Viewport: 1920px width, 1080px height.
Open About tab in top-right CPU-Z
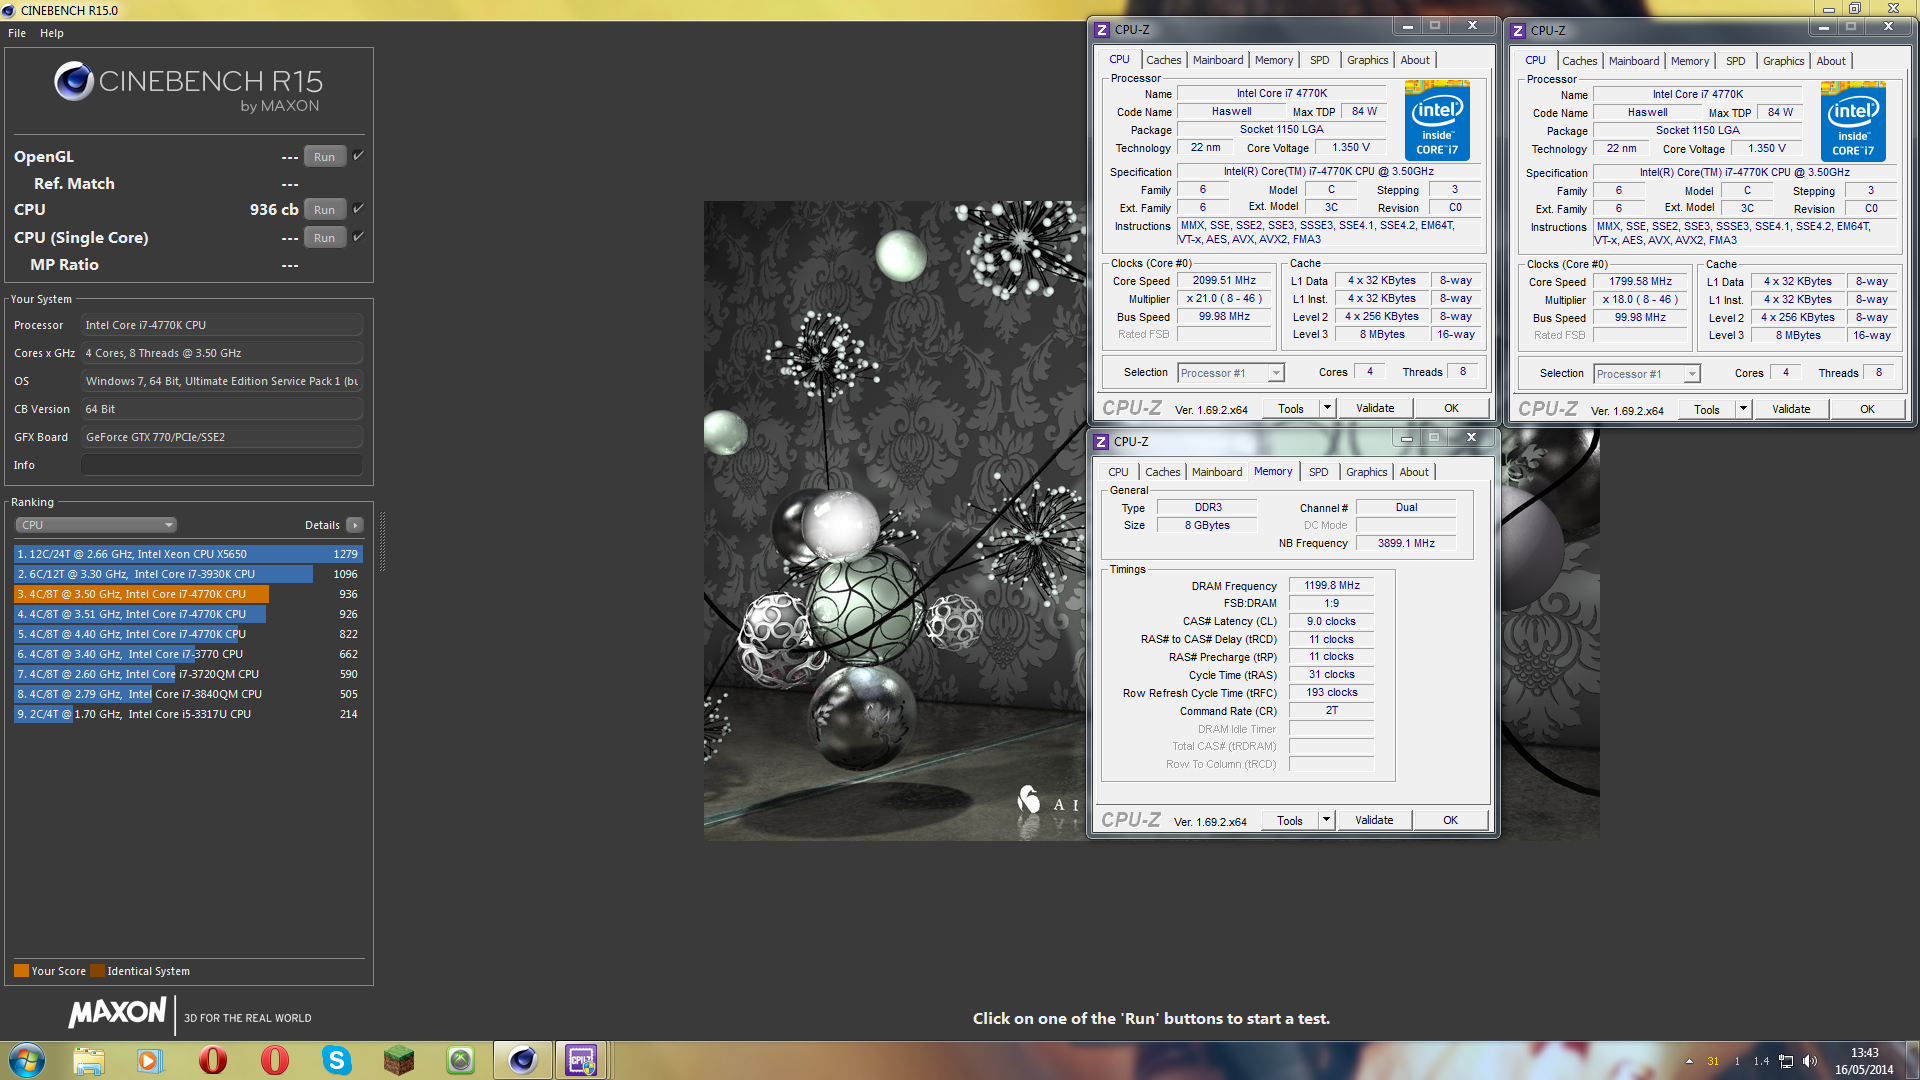[1831, 61]
